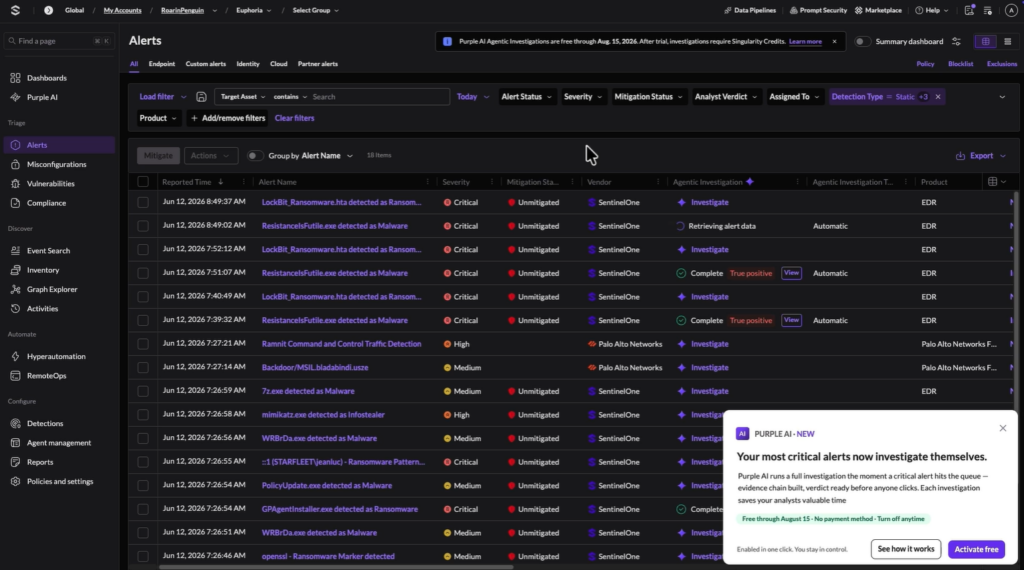The image size is (1024, 570).
Task: Toggle the Group by Alert Name switch
Action: click(x=255, y=155)
